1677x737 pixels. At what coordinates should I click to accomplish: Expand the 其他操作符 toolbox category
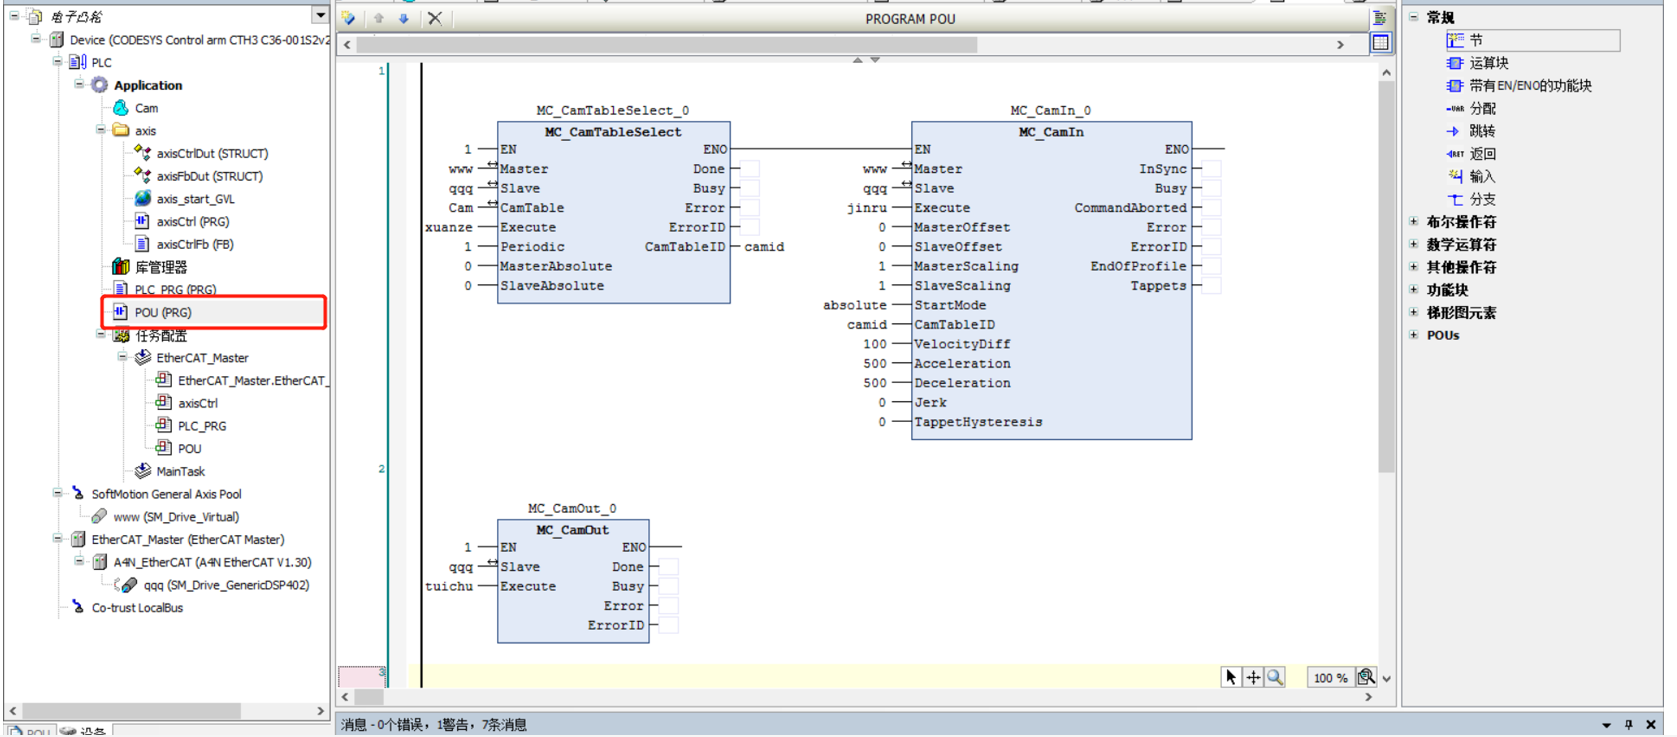click(x=1414, y=267)
